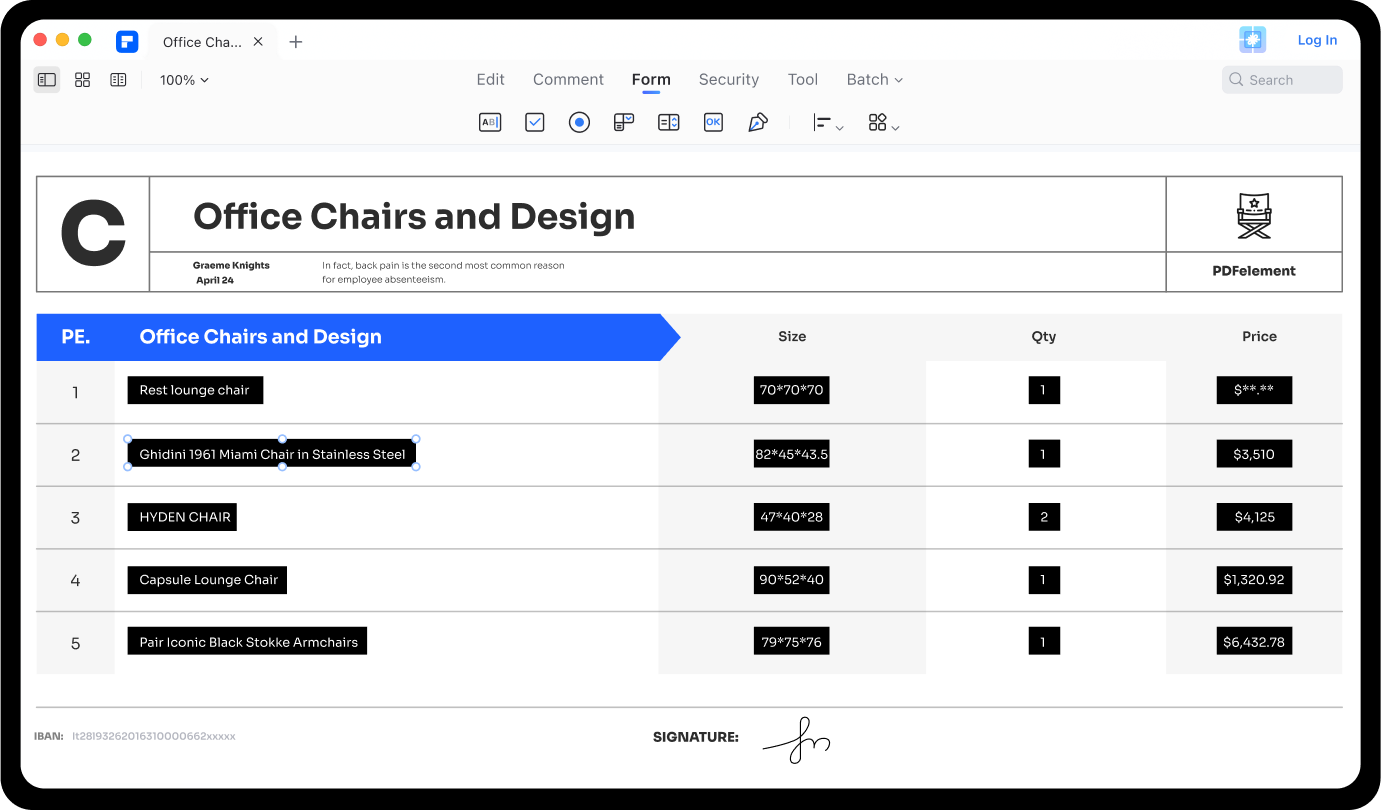This screenshot has width=1381, height=810.
Task: Click the Log In link
Action: 1317,40
